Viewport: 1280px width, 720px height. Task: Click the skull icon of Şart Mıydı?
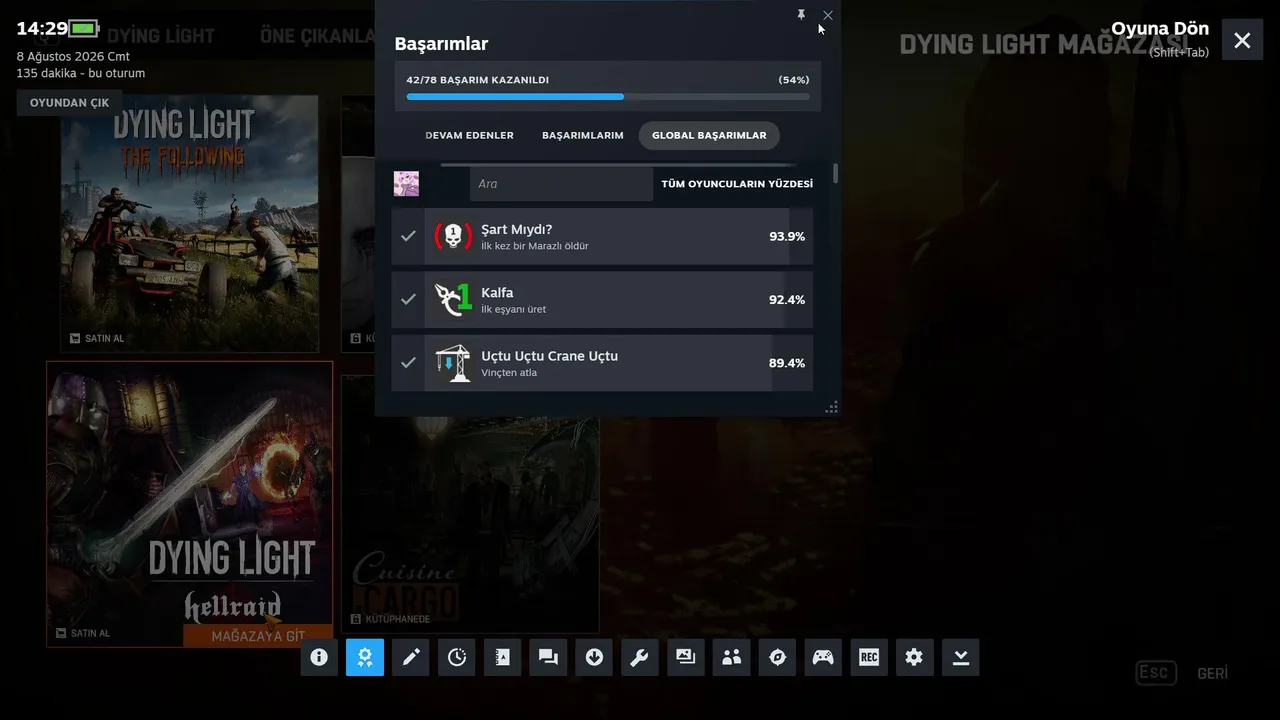(x=452, y=236)
